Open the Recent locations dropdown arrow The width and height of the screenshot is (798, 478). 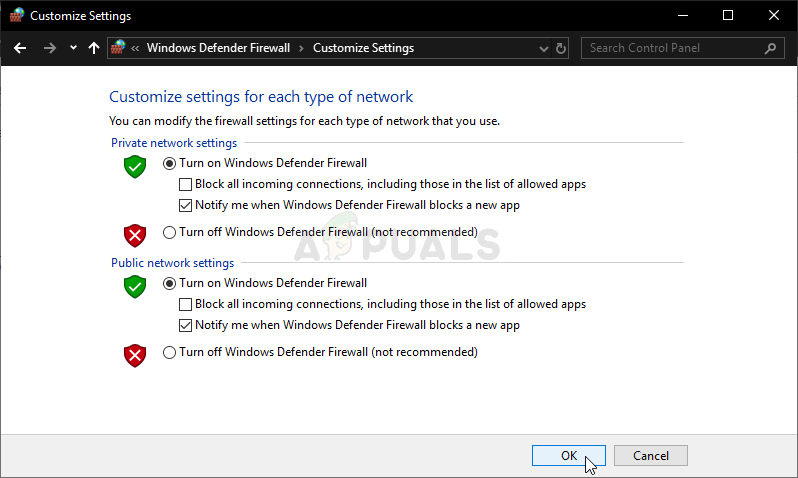coord(73,48)
